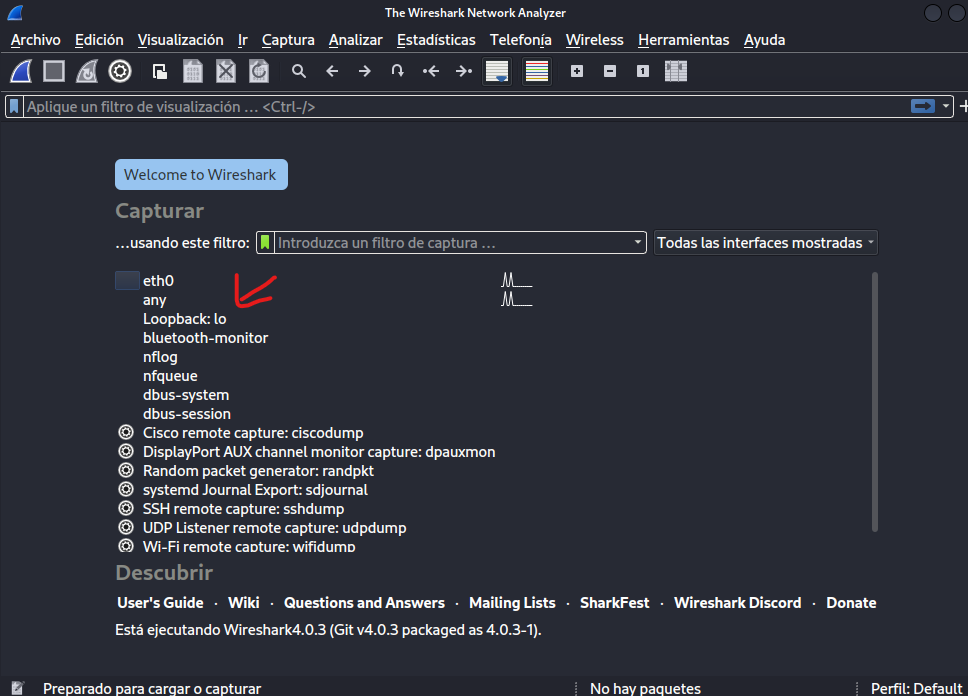Toggle packet colorization rules icon
Image resolution: width=968 pixels, height=696 pixels.
(x=536, y=71)
